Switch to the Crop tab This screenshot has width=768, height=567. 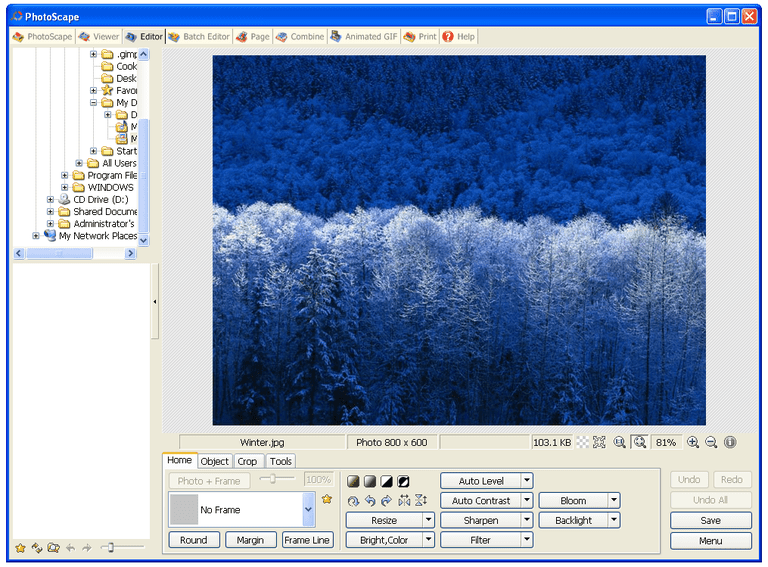(x=247, y=461)
